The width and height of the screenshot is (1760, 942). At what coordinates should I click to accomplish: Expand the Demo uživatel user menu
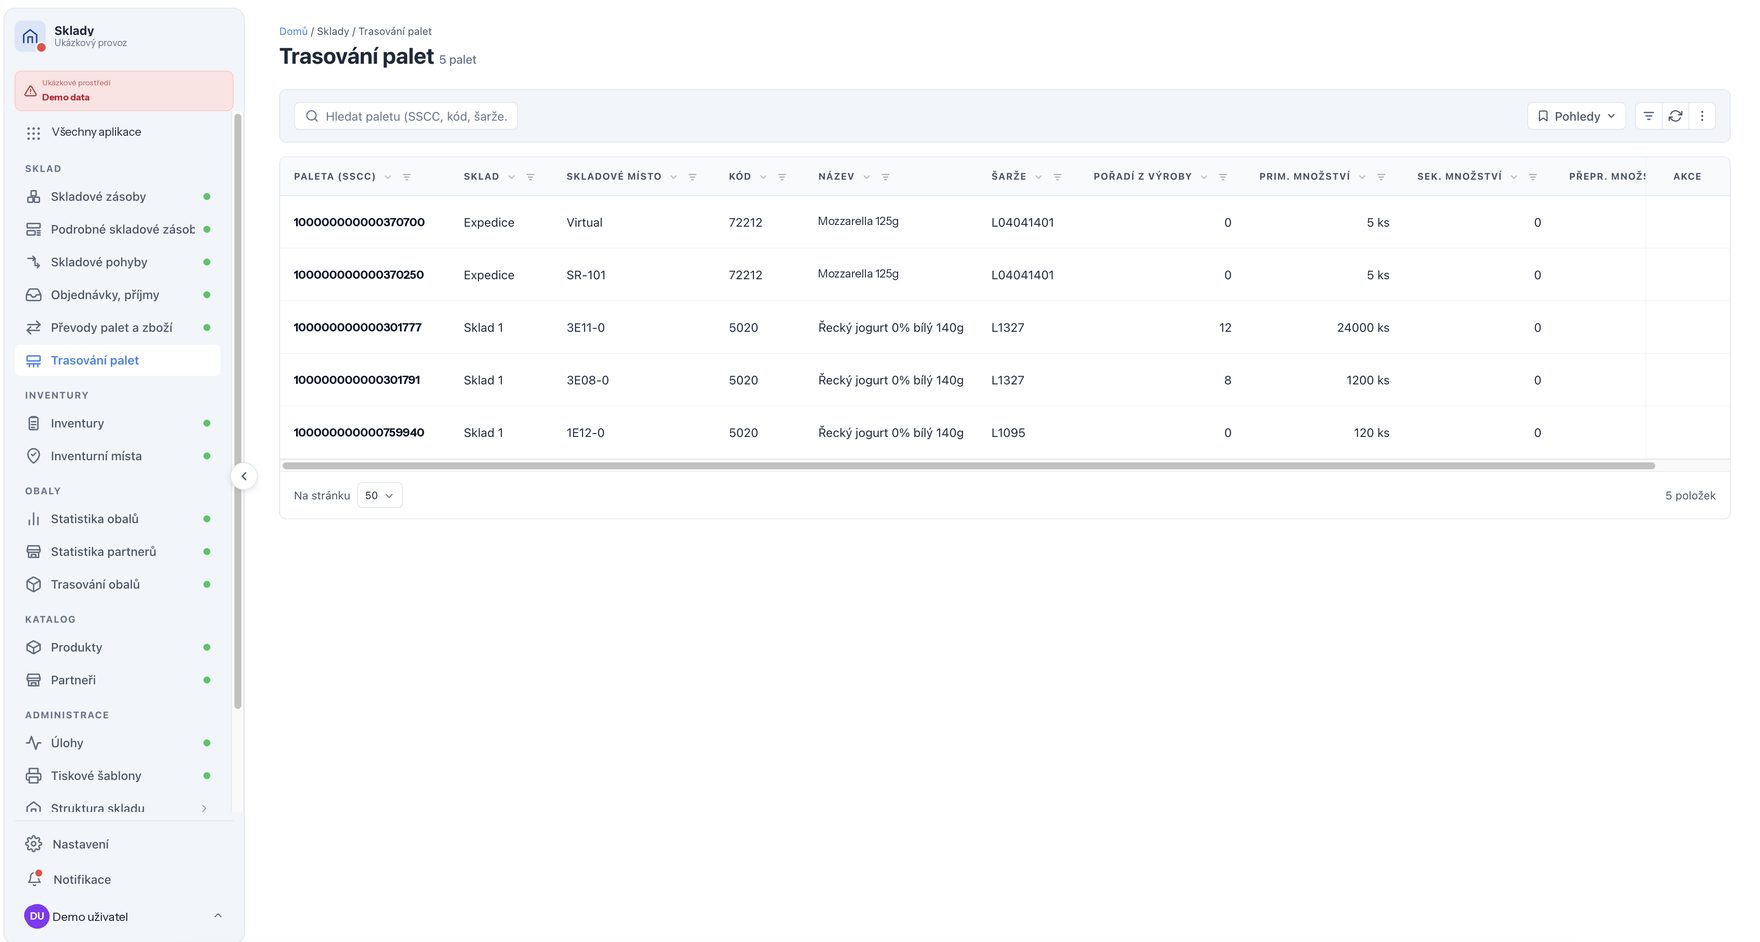pos(124,916)
